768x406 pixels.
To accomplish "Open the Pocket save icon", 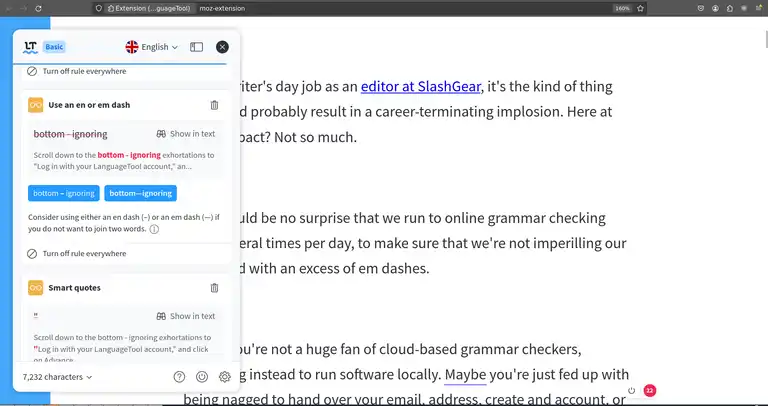I will [x=701, y=8].
